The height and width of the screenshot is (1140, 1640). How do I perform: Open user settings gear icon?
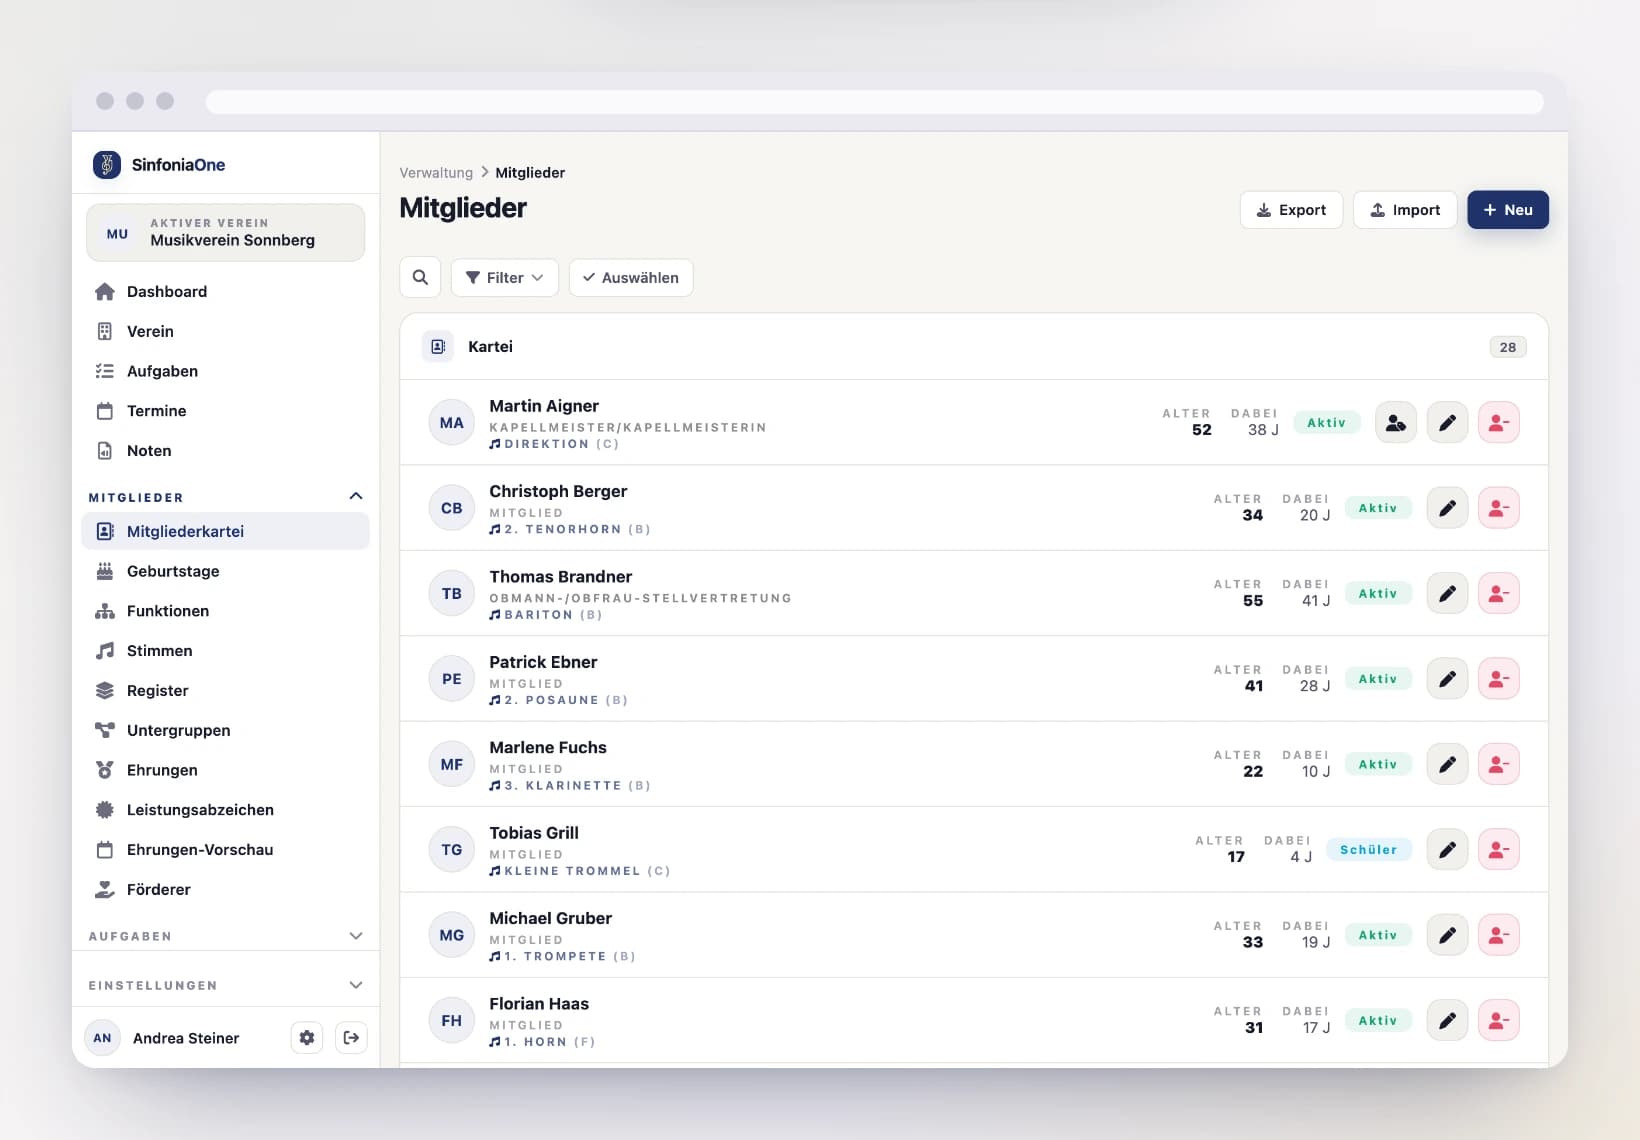pos(307,1038)
